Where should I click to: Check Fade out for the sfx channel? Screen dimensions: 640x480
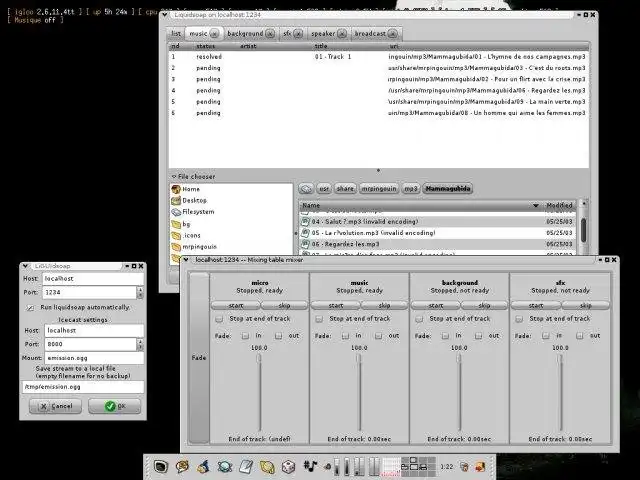(x=580, y=336)
